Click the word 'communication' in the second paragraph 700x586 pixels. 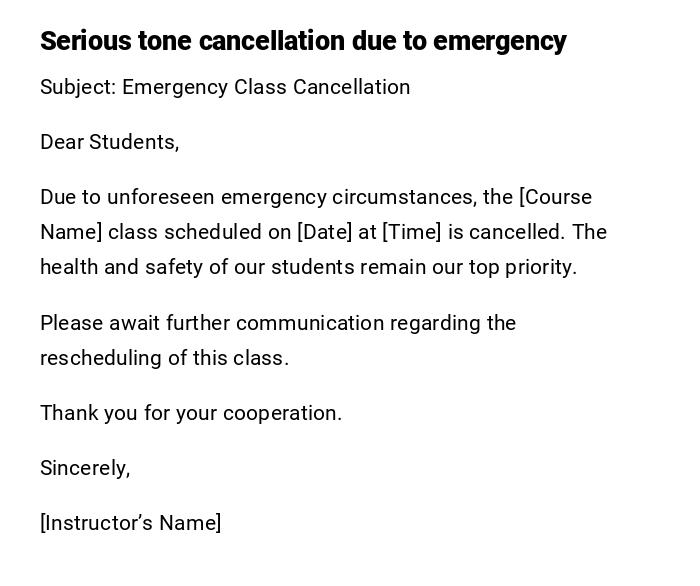click(310, 323)
